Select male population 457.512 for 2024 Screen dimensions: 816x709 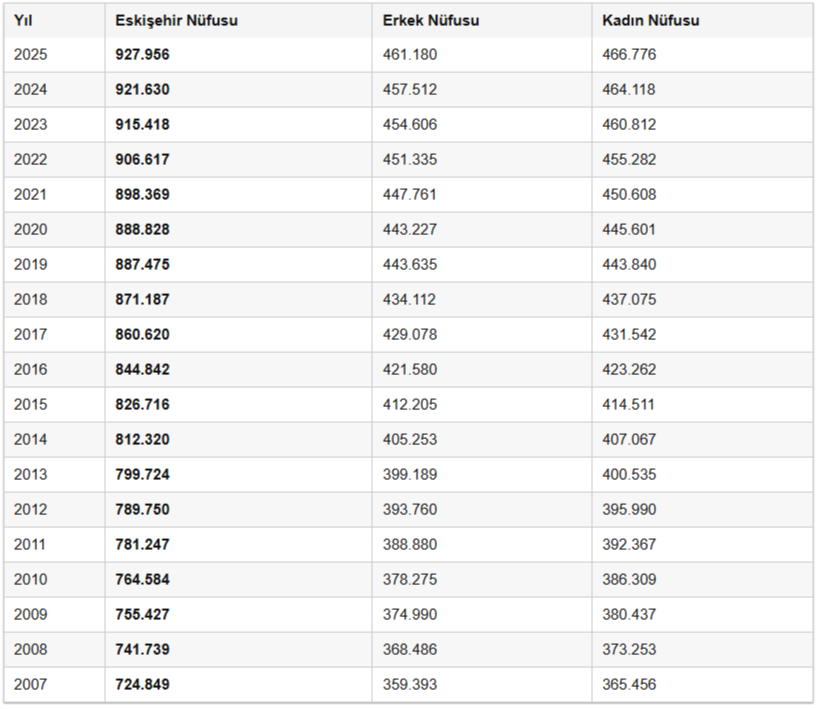click(x=410, y=90)
